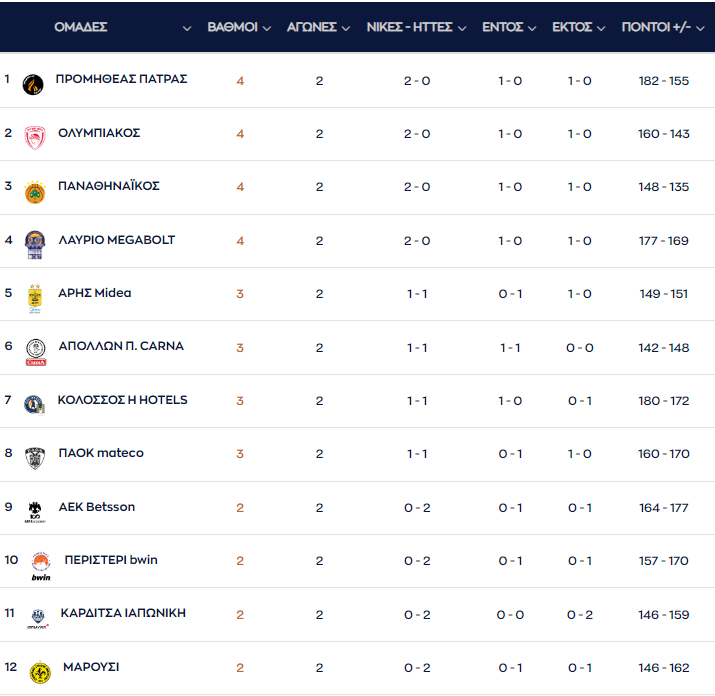This screenshot has width=715, height=696.
Task: Sort table by ΕΚΤΟΣ column
Action: (x=579, y=27)
